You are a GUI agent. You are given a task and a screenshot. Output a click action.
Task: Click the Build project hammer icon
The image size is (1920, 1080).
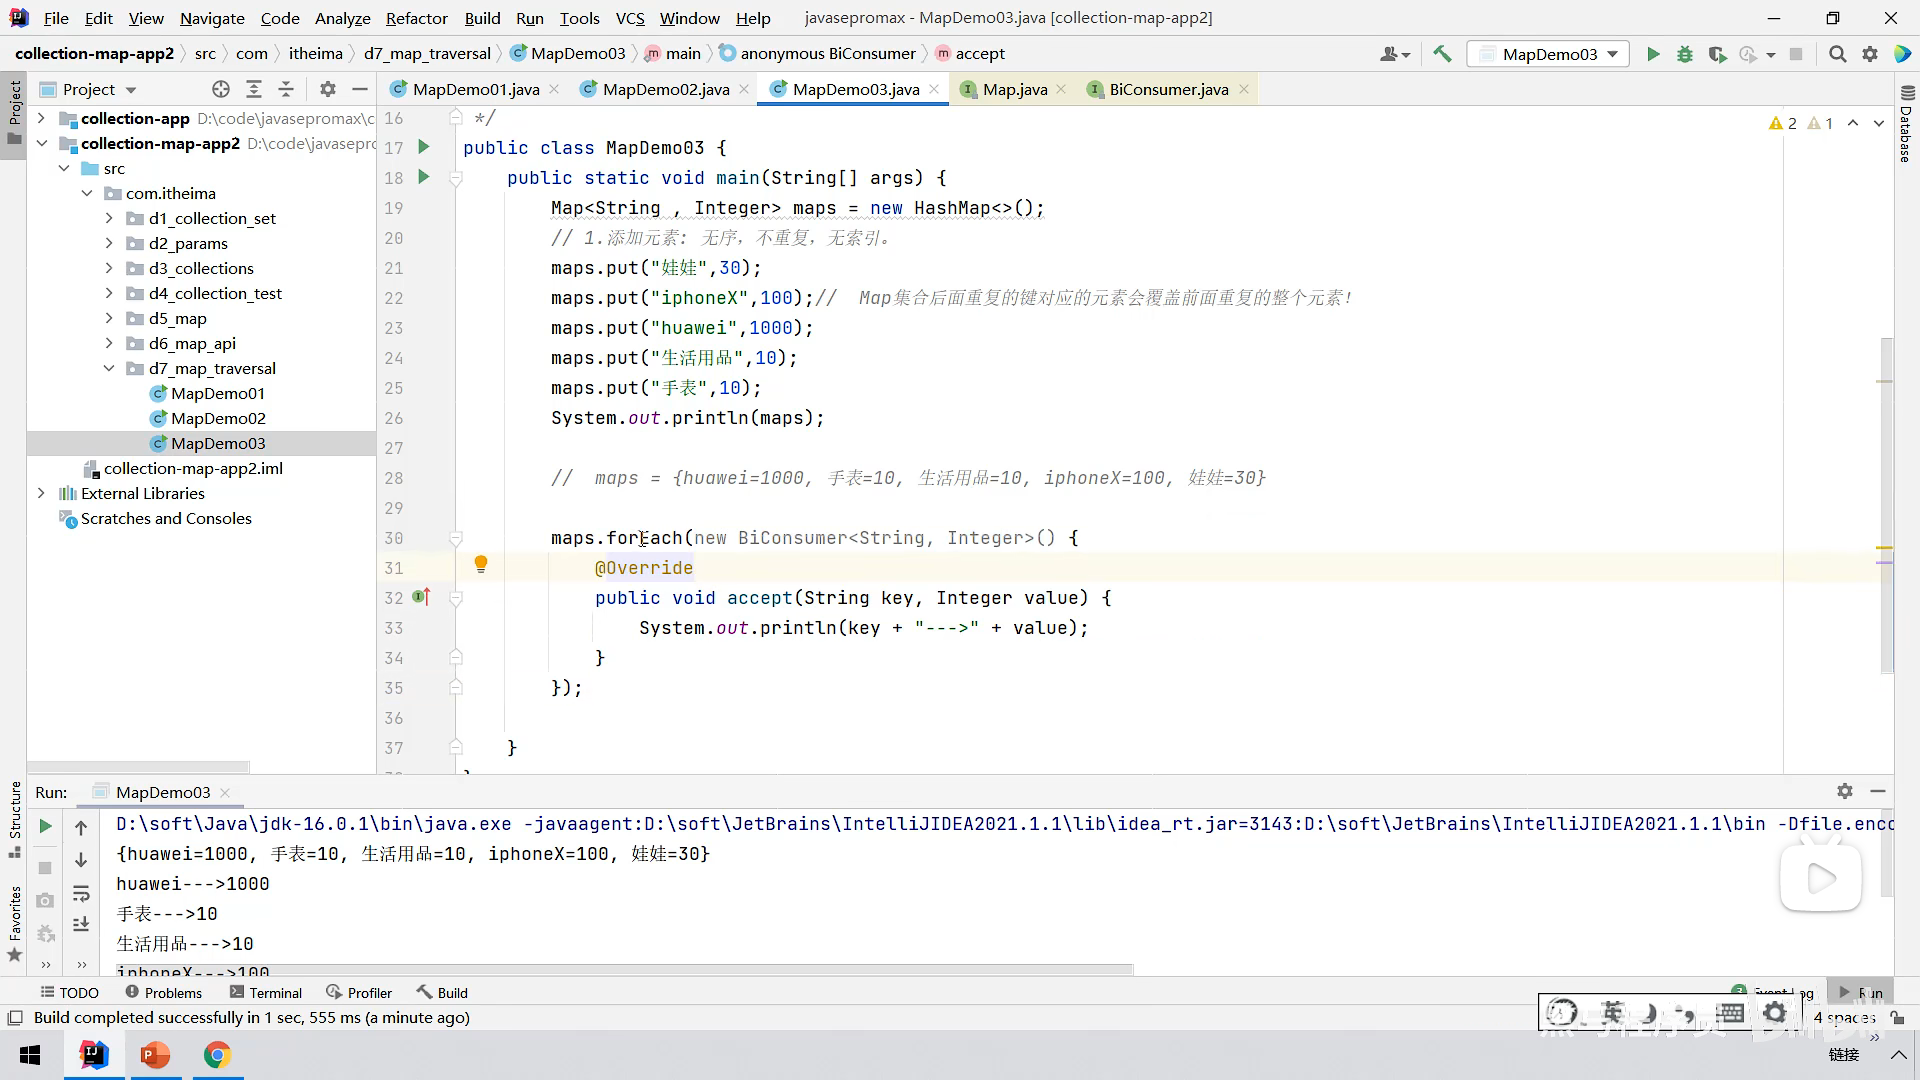coord(1442,54)
